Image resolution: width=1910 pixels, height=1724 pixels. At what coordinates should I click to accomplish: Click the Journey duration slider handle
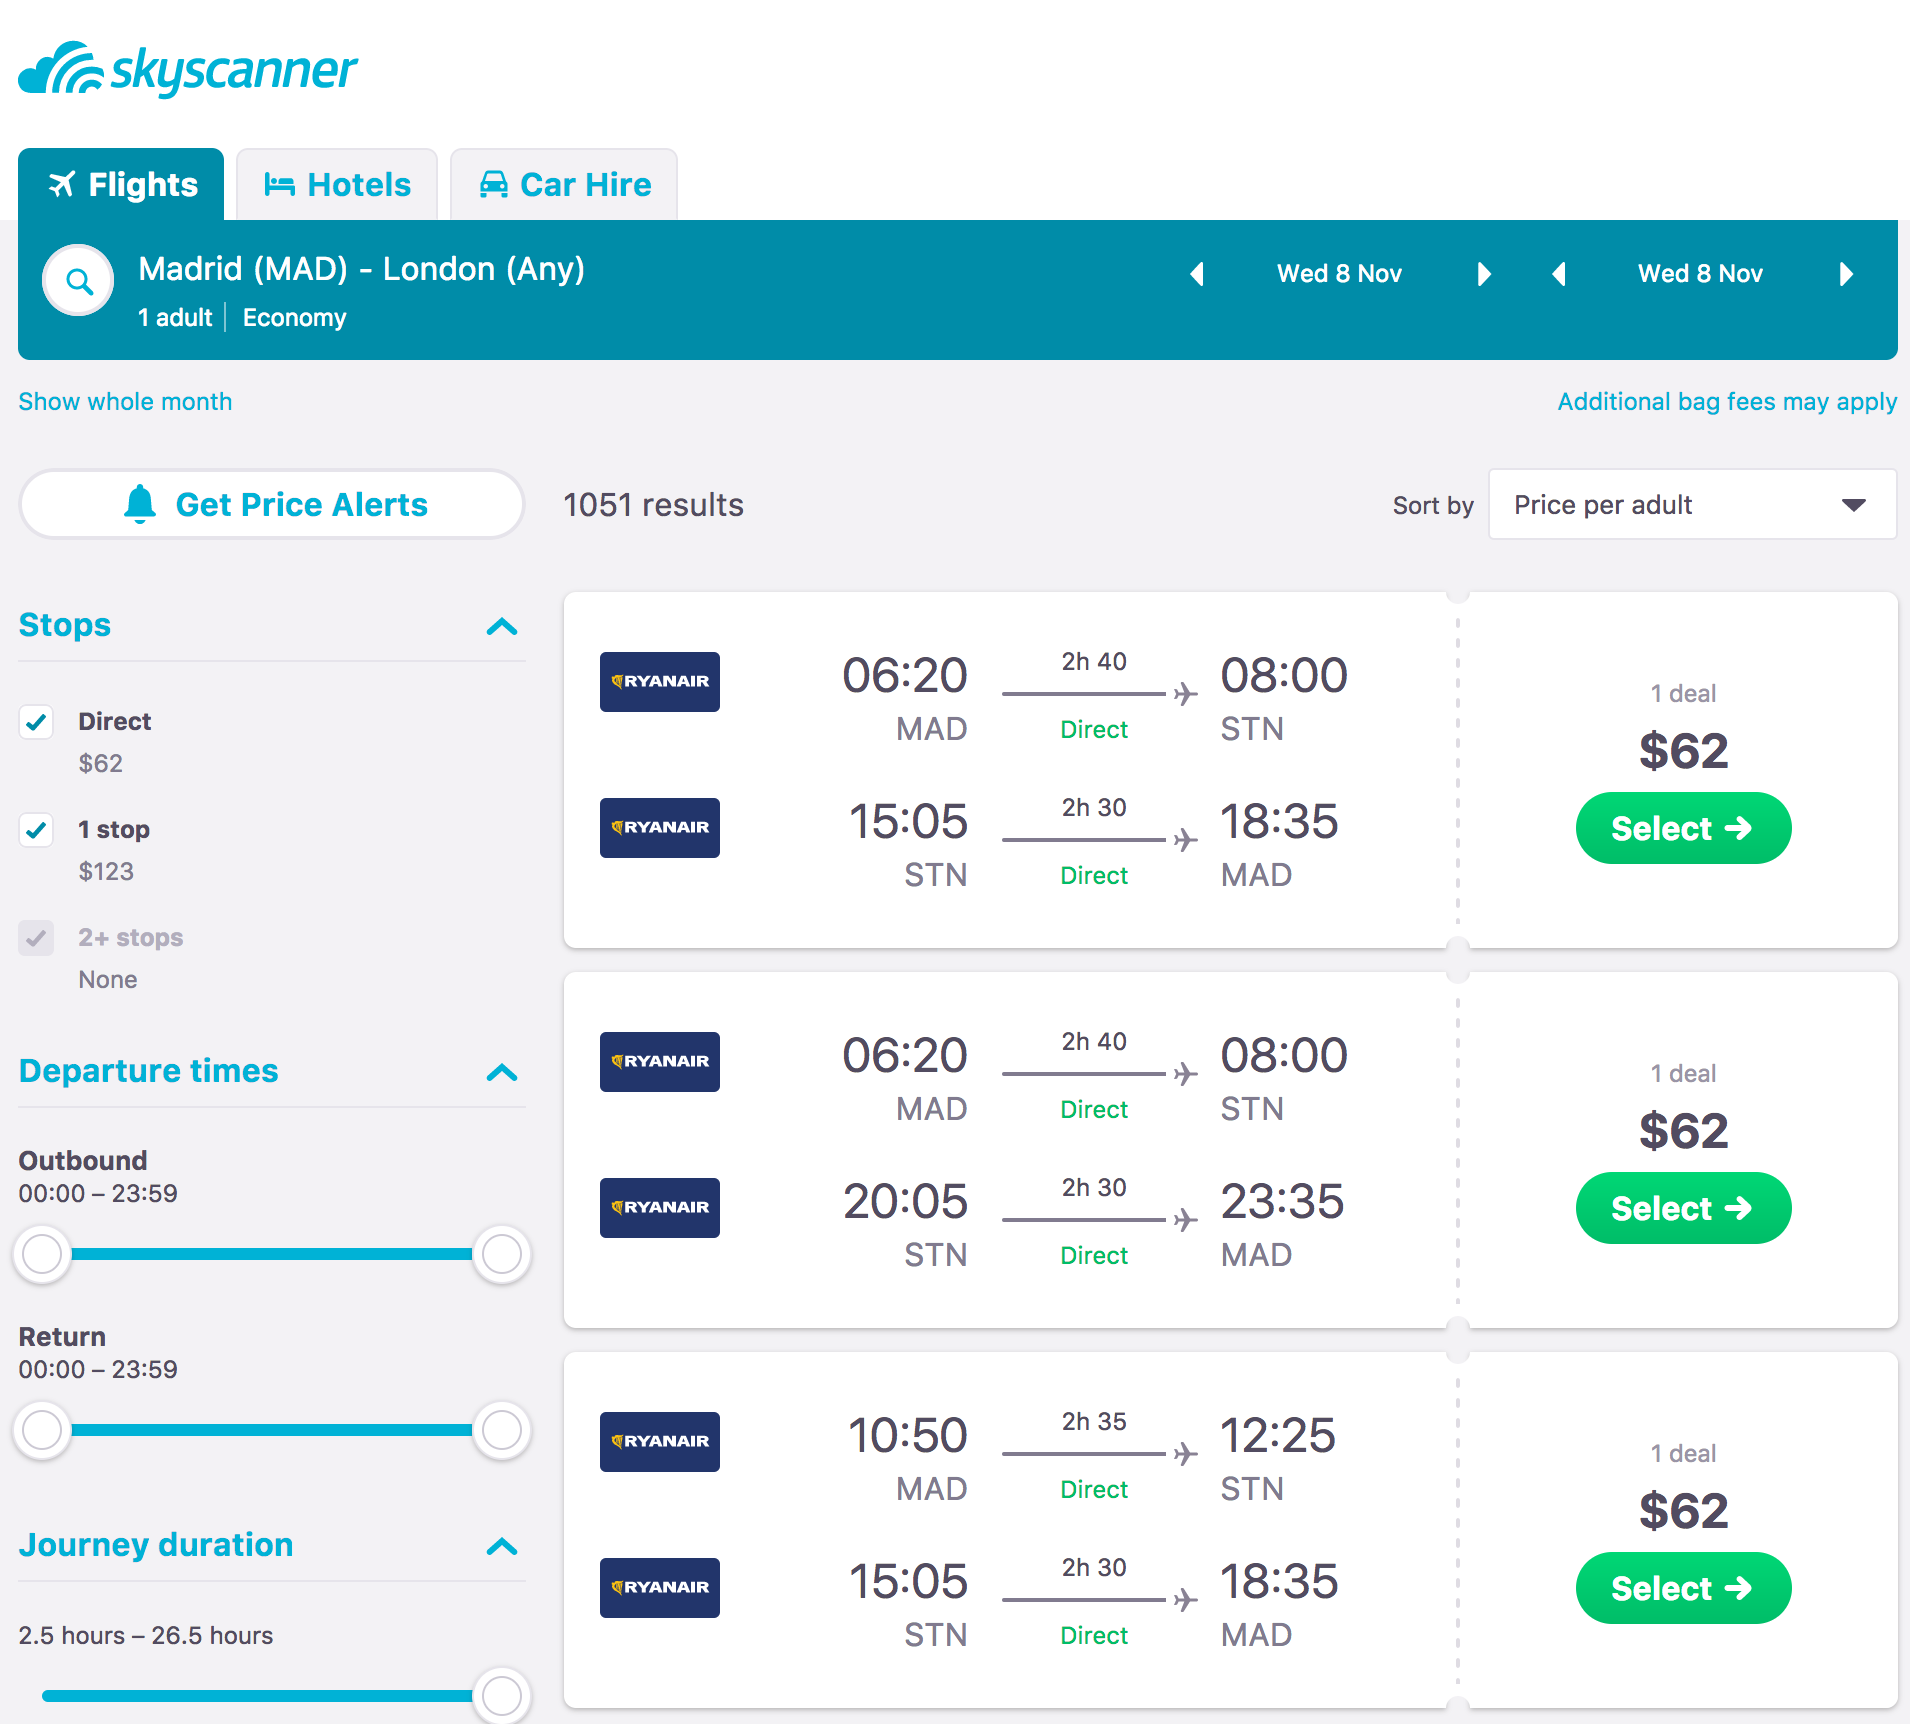point(502,1696)
